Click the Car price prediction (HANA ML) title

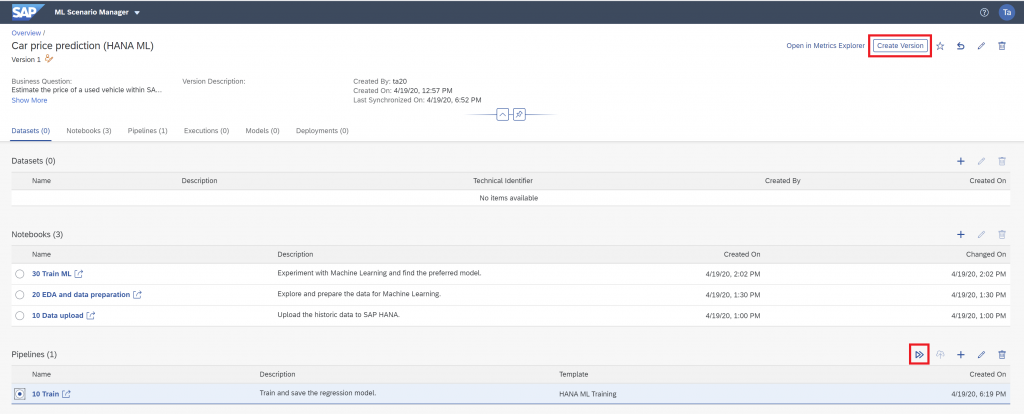coord(82,46)
